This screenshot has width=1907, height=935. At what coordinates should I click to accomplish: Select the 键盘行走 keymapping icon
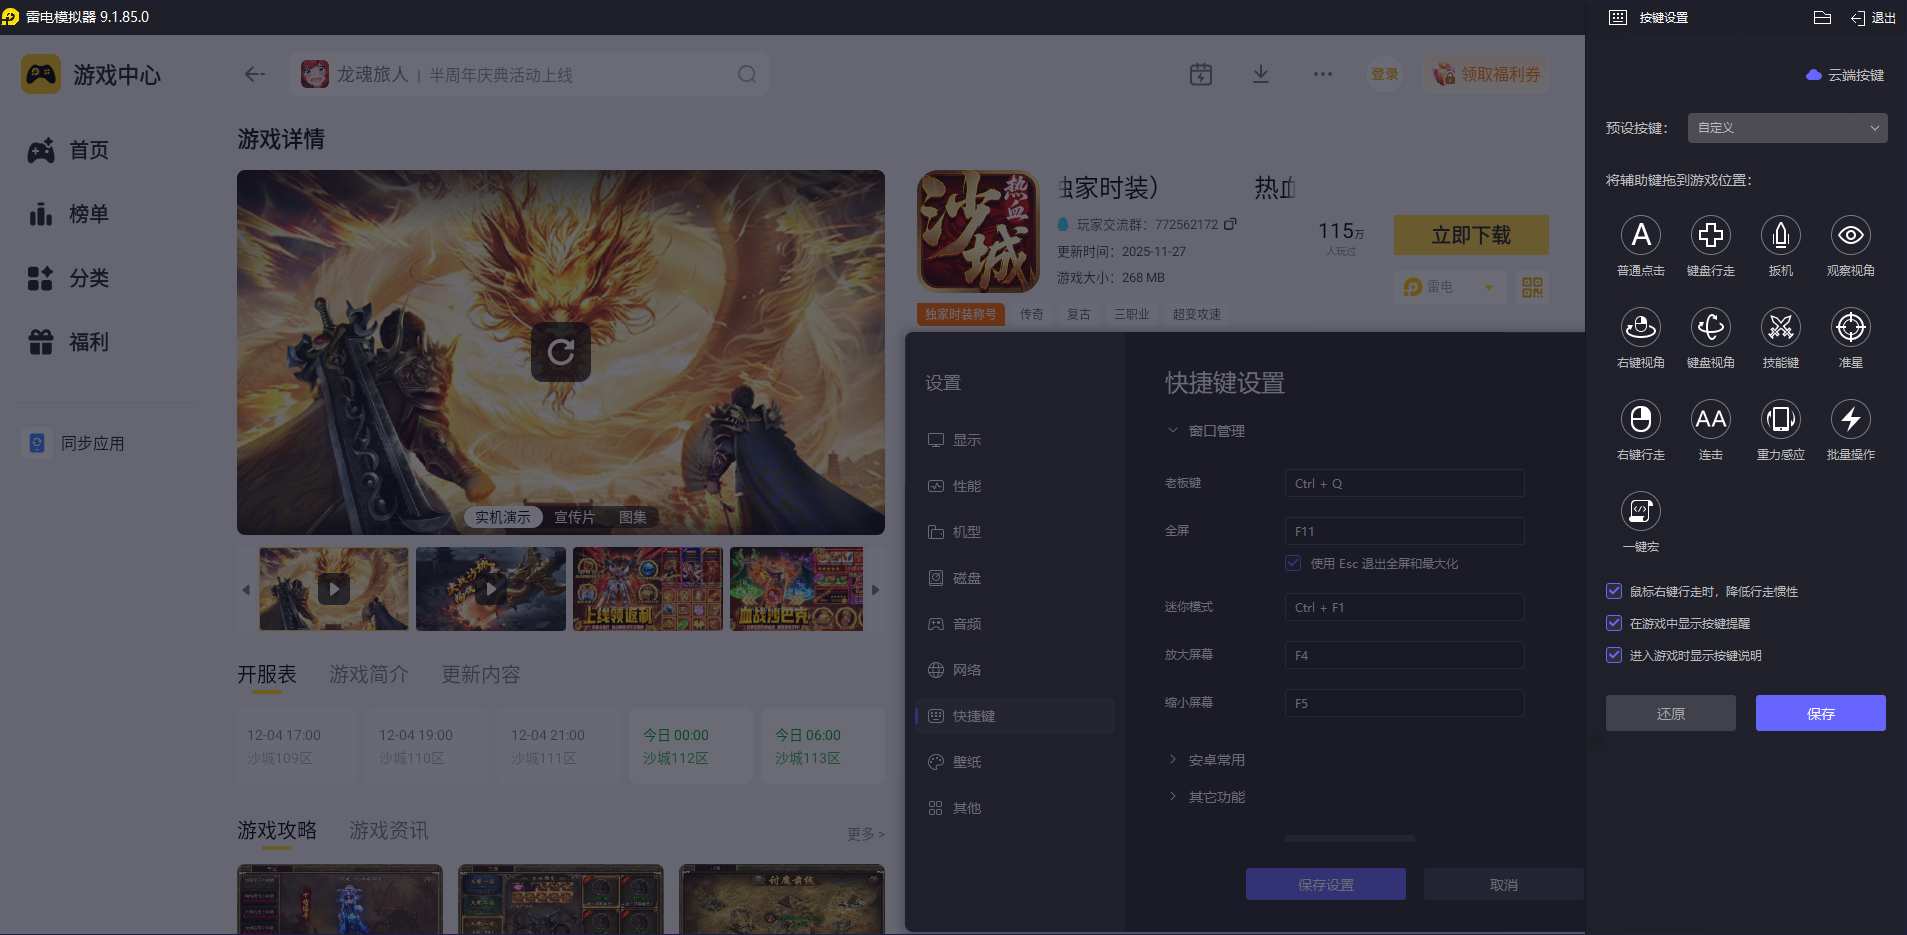pos(1709,236)
